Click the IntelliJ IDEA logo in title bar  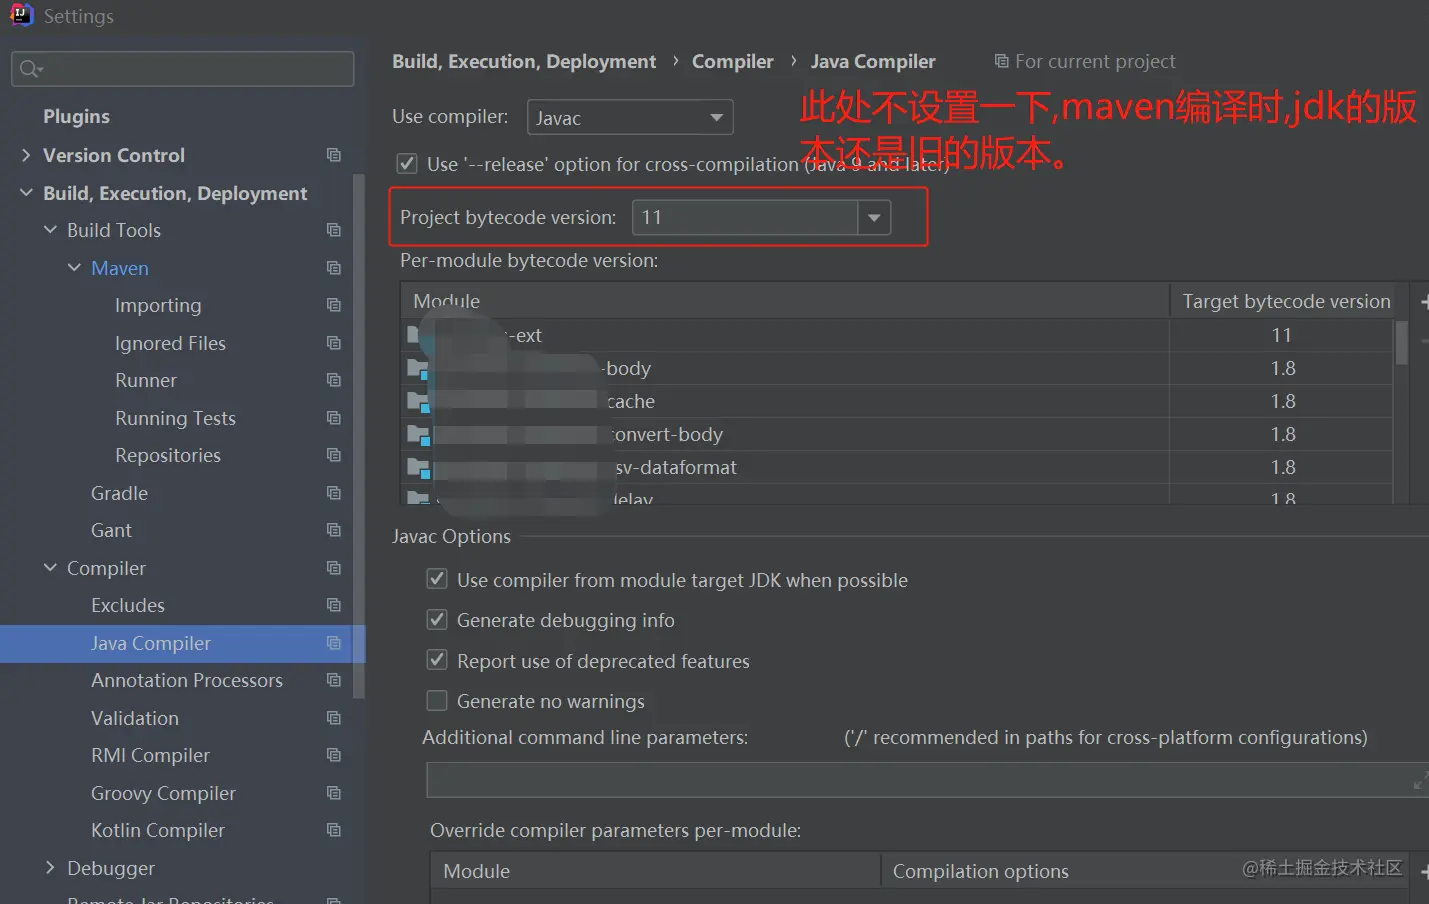coord(21,14)
